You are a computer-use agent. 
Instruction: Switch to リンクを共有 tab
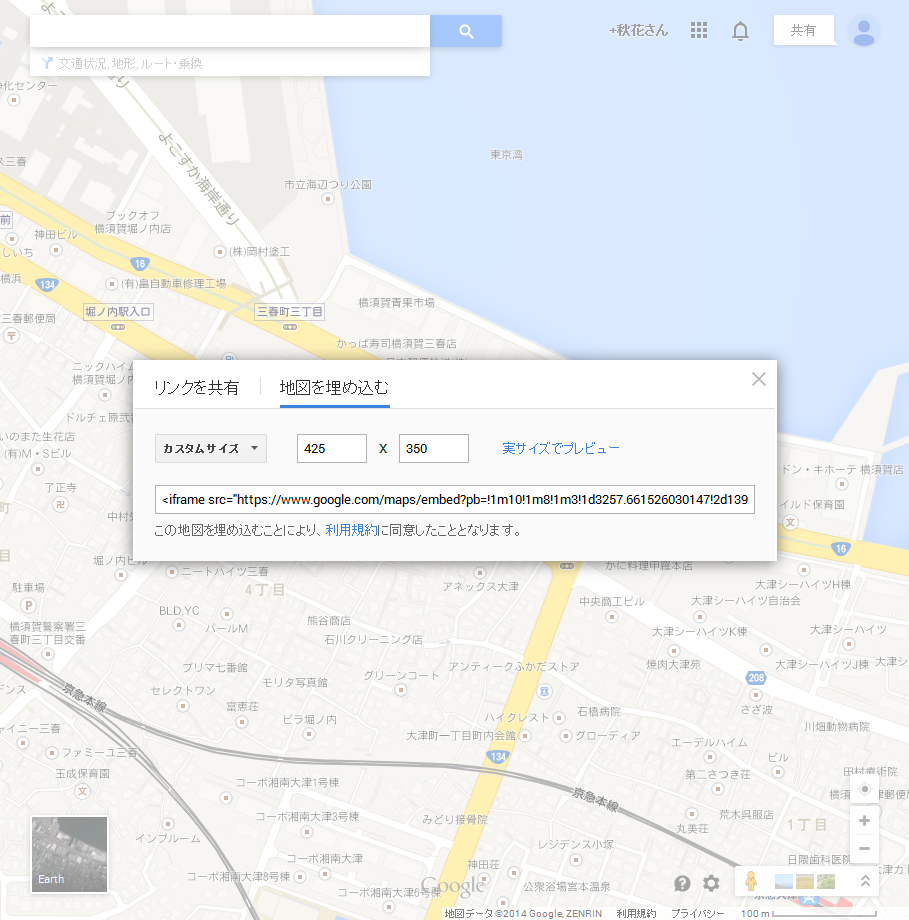point(197,388)
